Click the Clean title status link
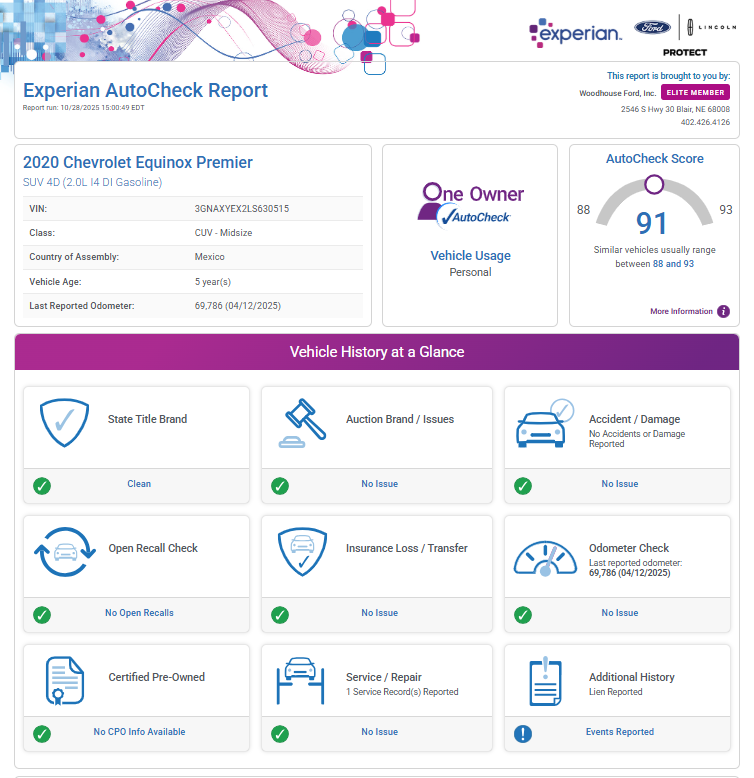This screenshot has width=754, height=778. tap(139, 484)
